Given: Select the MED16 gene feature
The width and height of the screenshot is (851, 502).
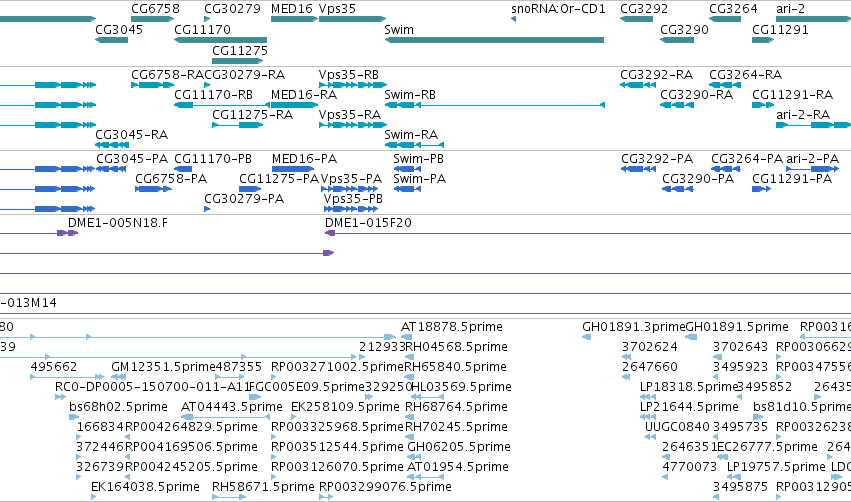Looking at the screenshot, I should tap(294, 19).
